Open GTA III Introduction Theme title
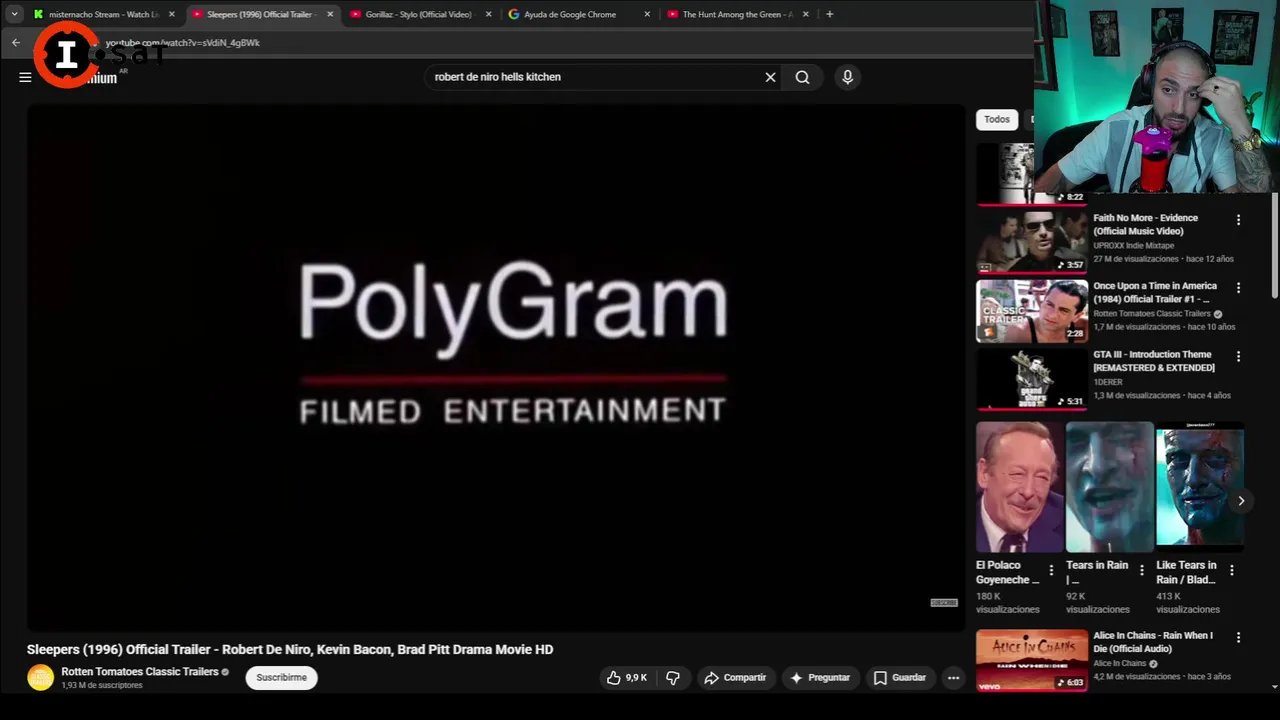 1154,360
